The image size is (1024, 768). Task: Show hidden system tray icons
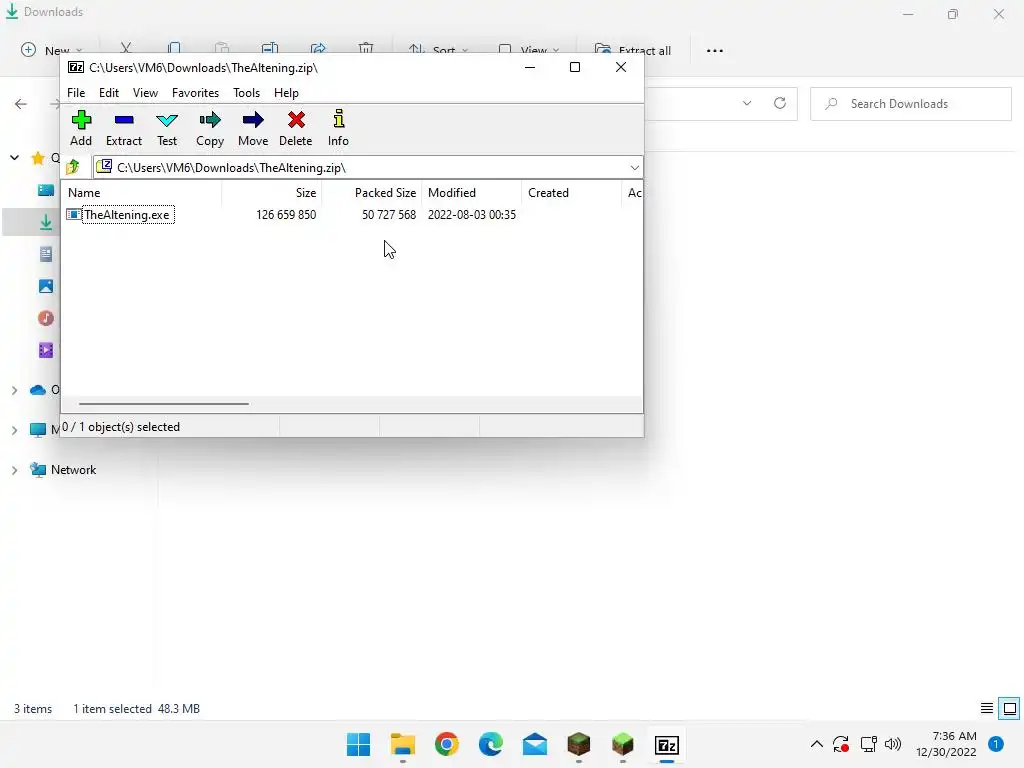[x=816, y=744]
